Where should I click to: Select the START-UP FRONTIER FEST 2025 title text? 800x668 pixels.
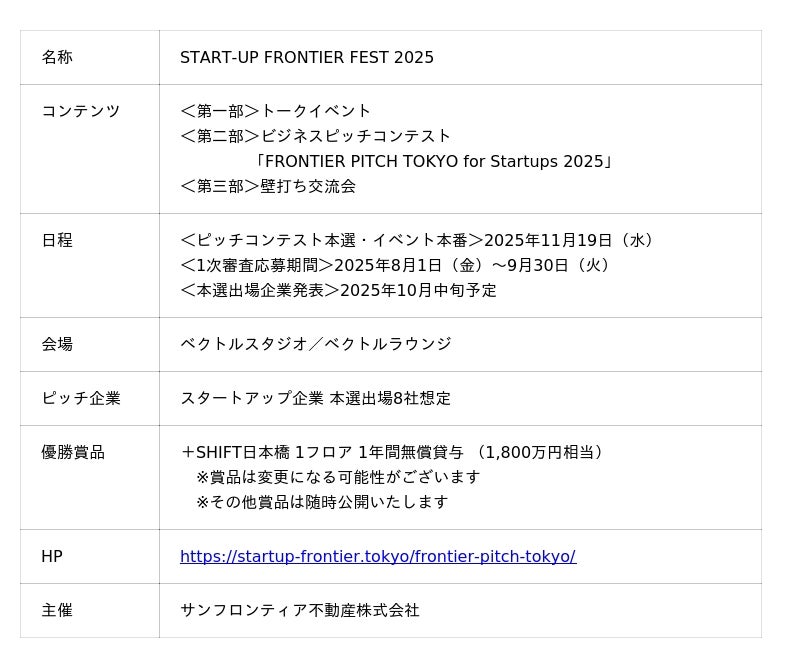pyautogui.click(x=307, y=57)
